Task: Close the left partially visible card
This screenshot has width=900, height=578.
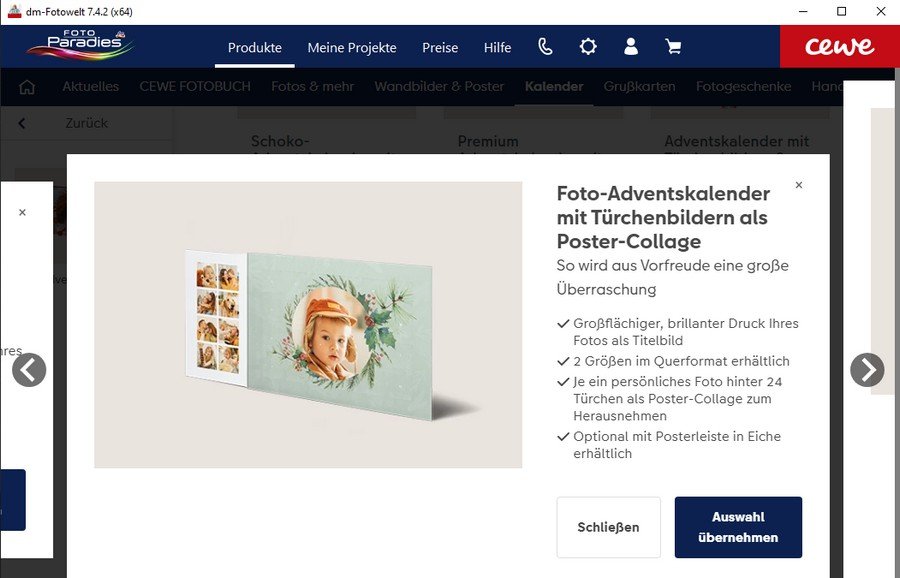Action: pos(22,212)
